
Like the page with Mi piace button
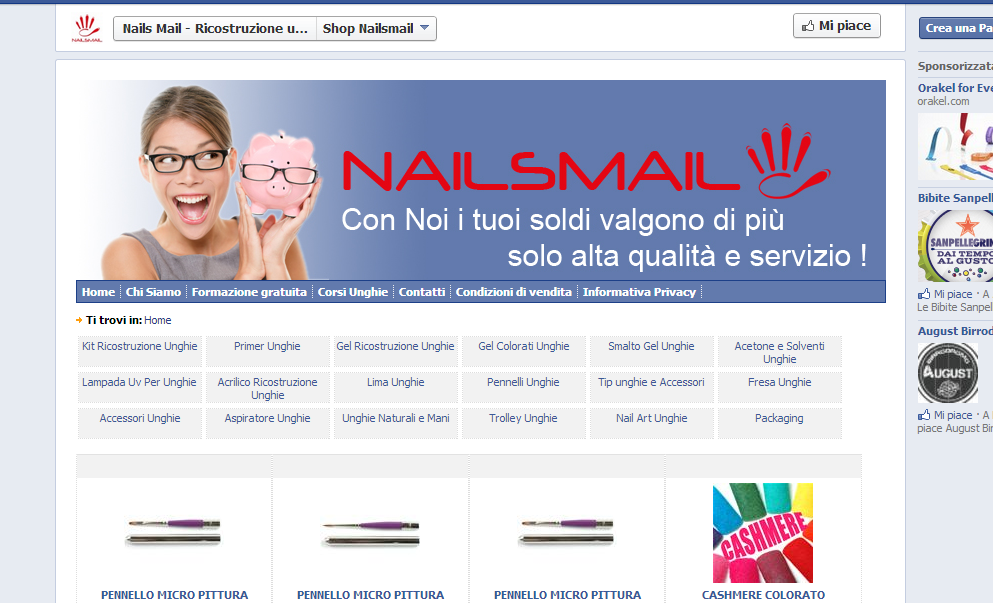(x=837, y=26)
